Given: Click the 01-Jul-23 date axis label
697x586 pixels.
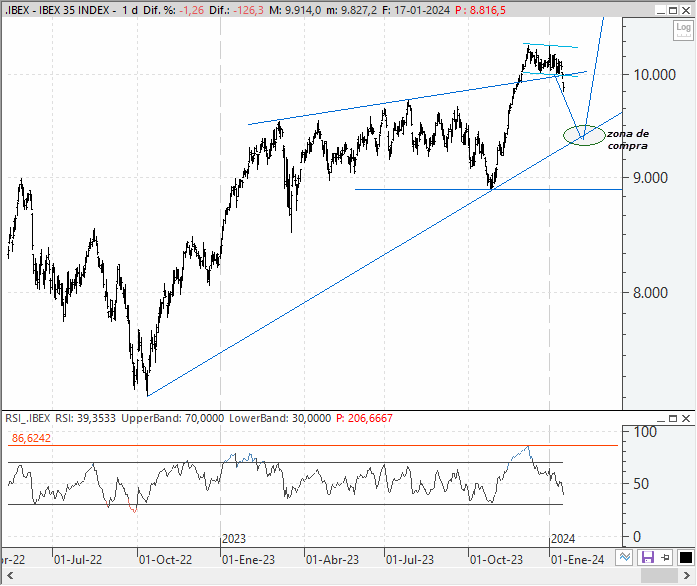Looking at the screenshot, I should (x=409, y=560).
